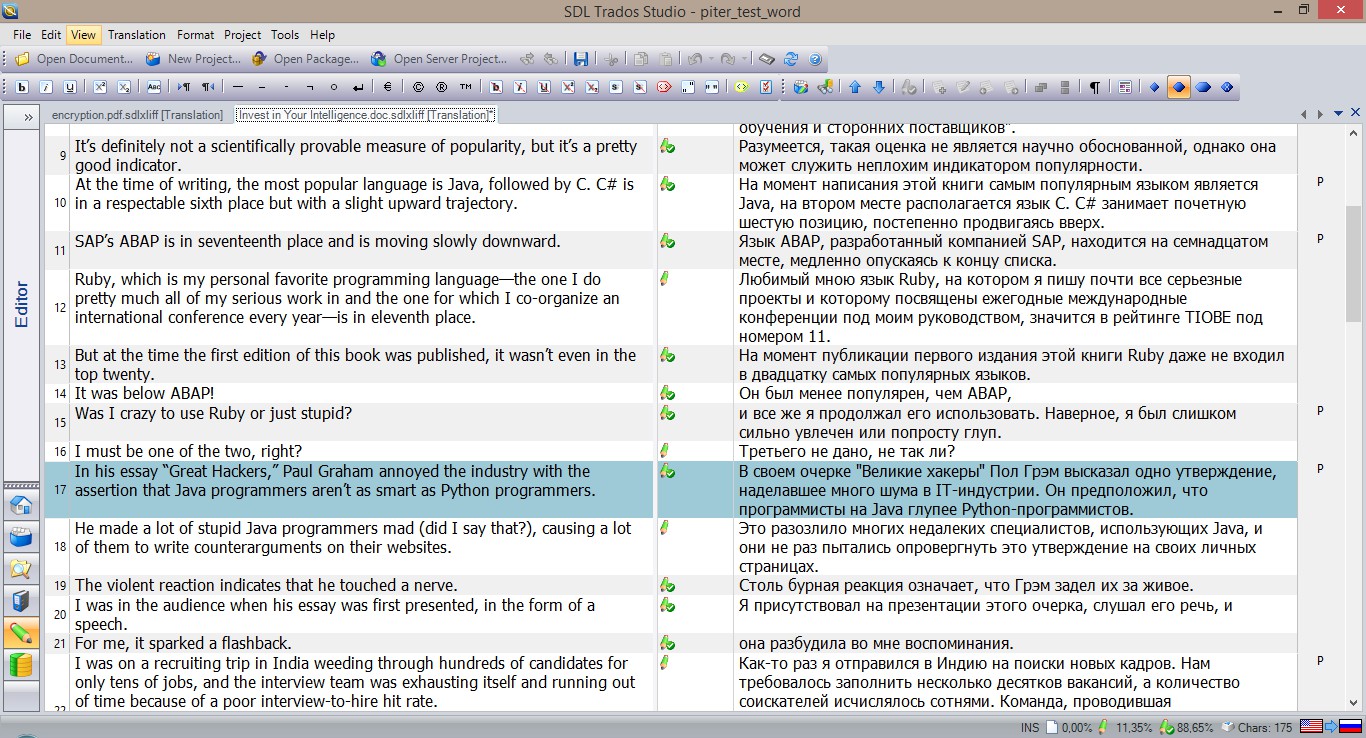This screenshot has width=1366, height=738.
Task: Click the right-to-left paragraph mark icon
Action: (208, 87)
